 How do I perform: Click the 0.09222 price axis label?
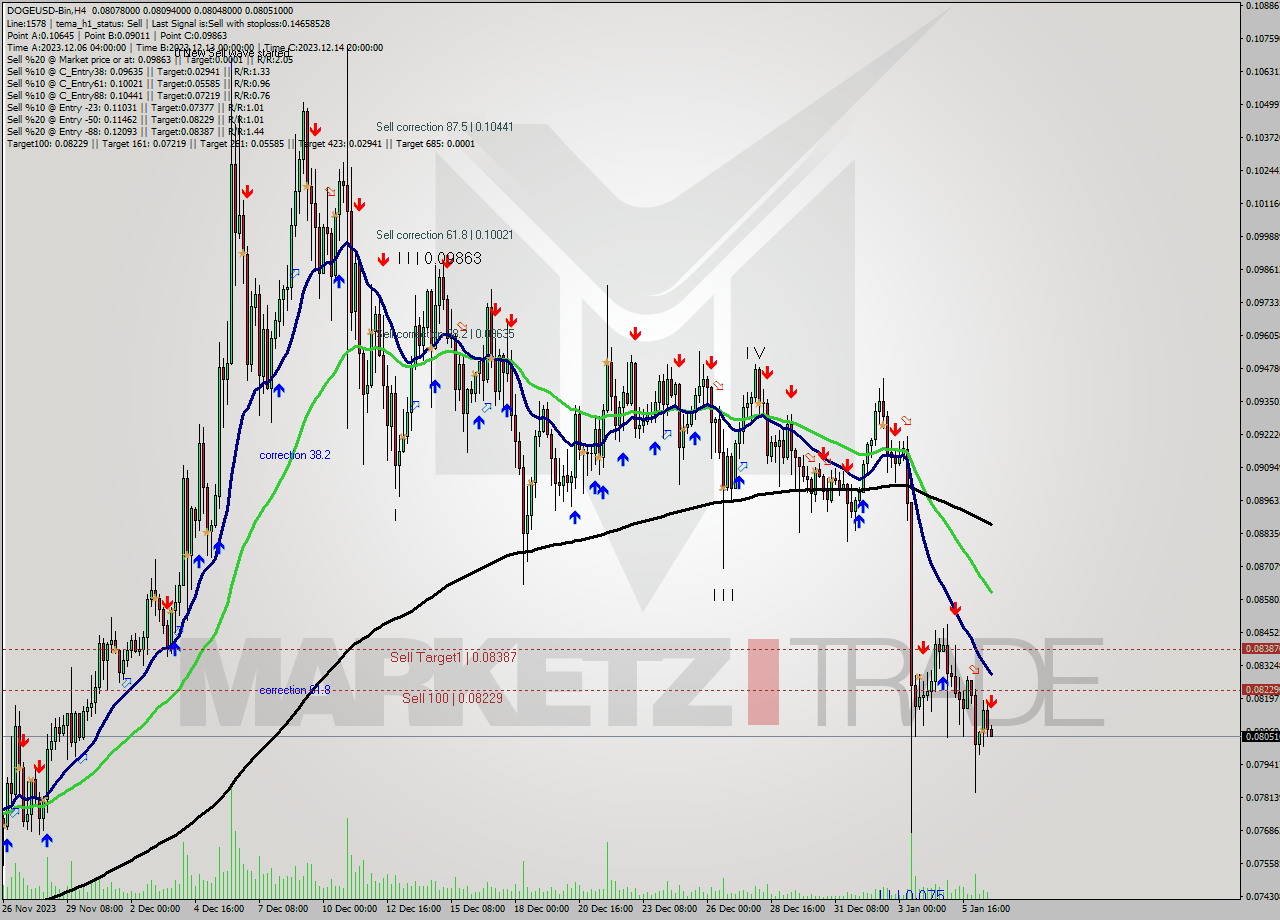click(x=1261, y=434)
